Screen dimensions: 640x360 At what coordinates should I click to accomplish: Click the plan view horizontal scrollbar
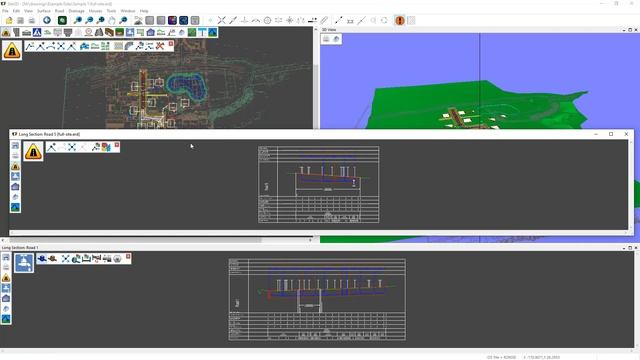(156, 240)
